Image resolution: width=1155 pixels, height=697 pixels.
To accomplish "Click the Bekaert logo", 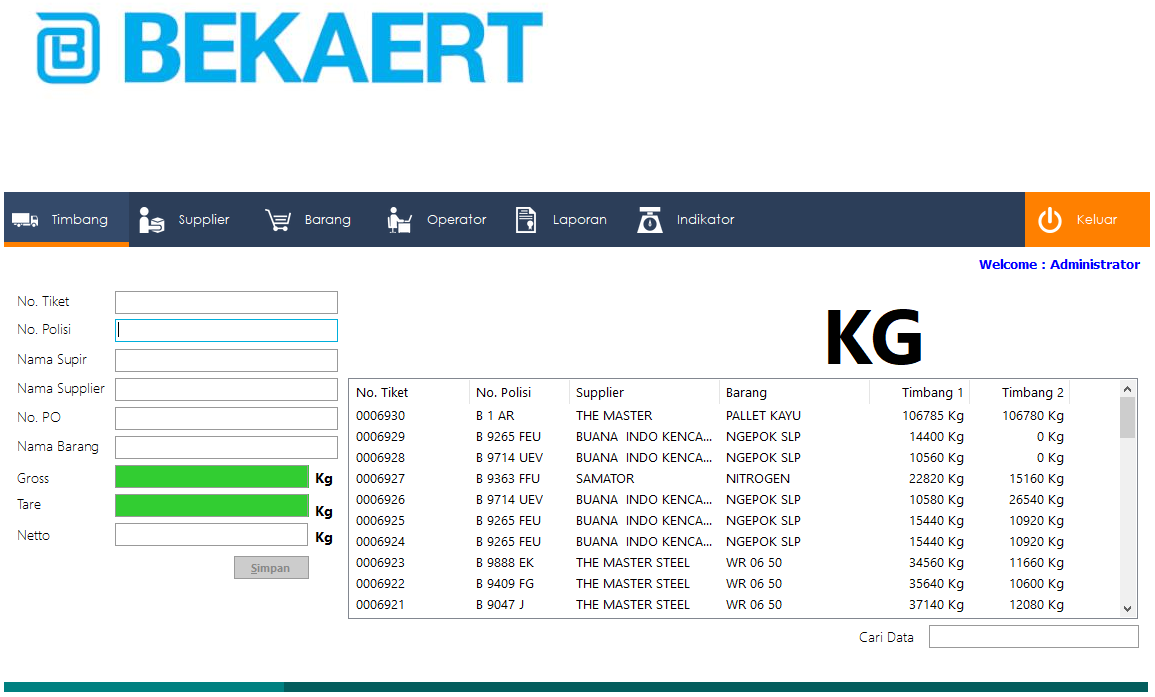I will 289,48.
